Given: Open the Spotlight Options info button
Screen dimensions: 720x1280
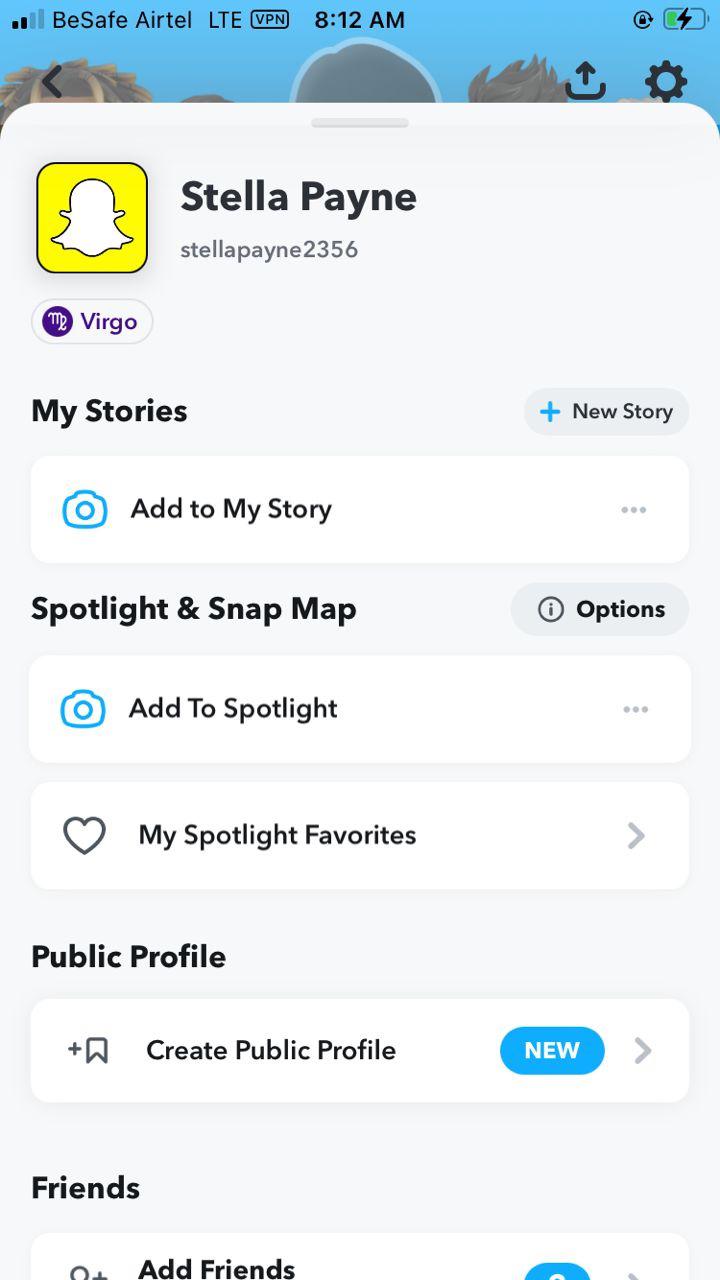Looking at the screenshot, I should 600,609.
